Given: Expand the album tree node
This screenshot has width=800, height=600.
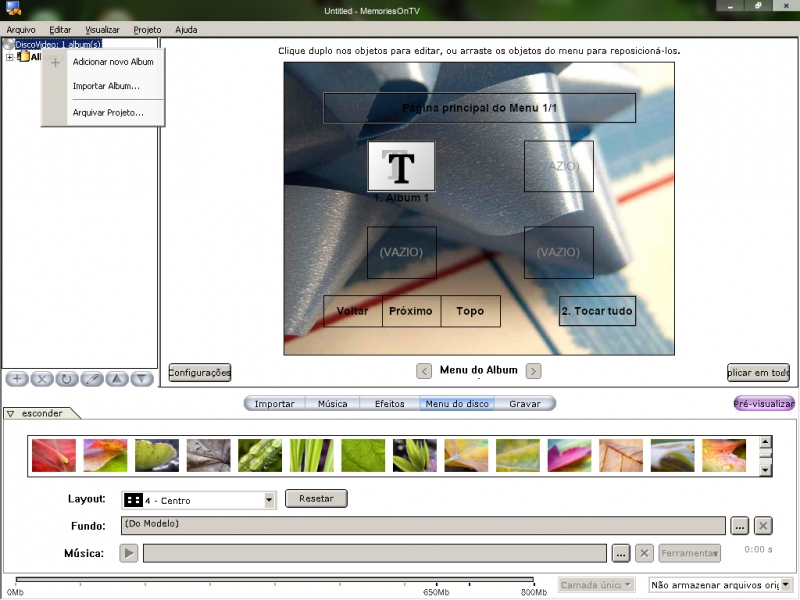Looking at the screenshot, I should point(9,57).
